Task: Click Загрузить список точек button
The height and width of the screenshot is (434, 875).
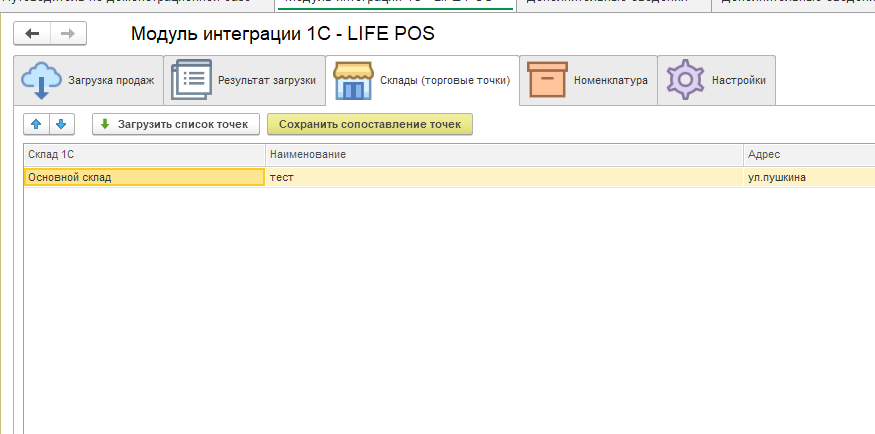Action: click(176, 124)
